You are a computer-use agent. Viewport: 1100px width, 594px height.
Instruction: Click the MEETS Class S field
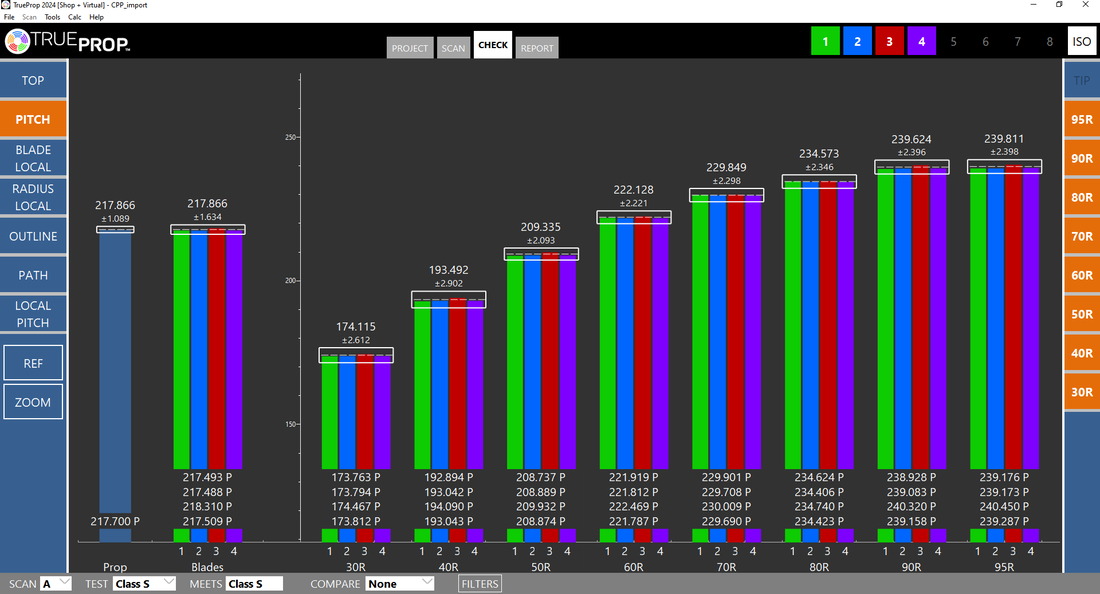point(254,583)
